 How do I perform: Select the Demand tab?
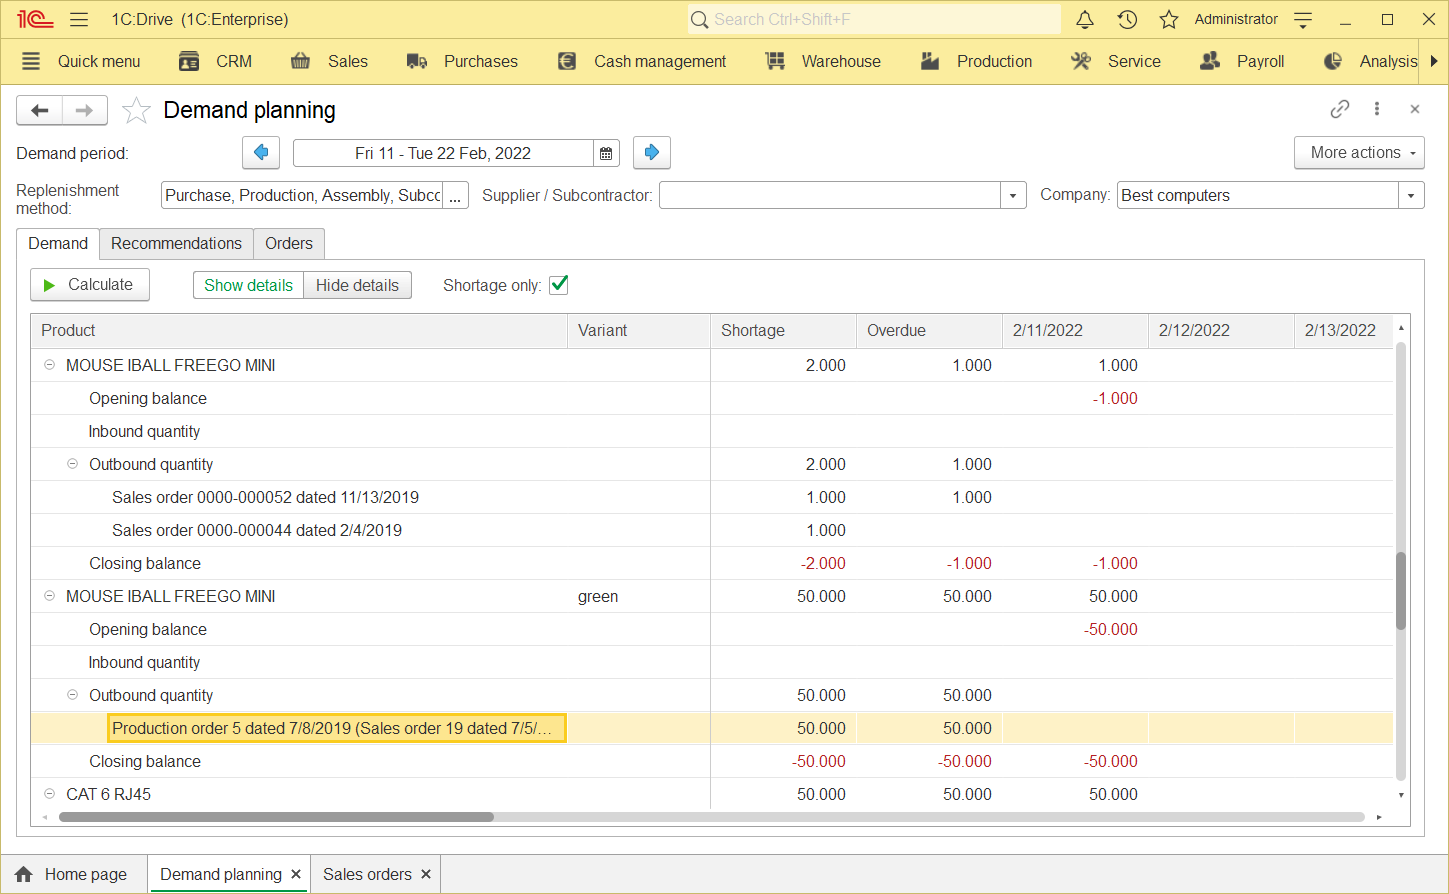[x=58, y=243]
